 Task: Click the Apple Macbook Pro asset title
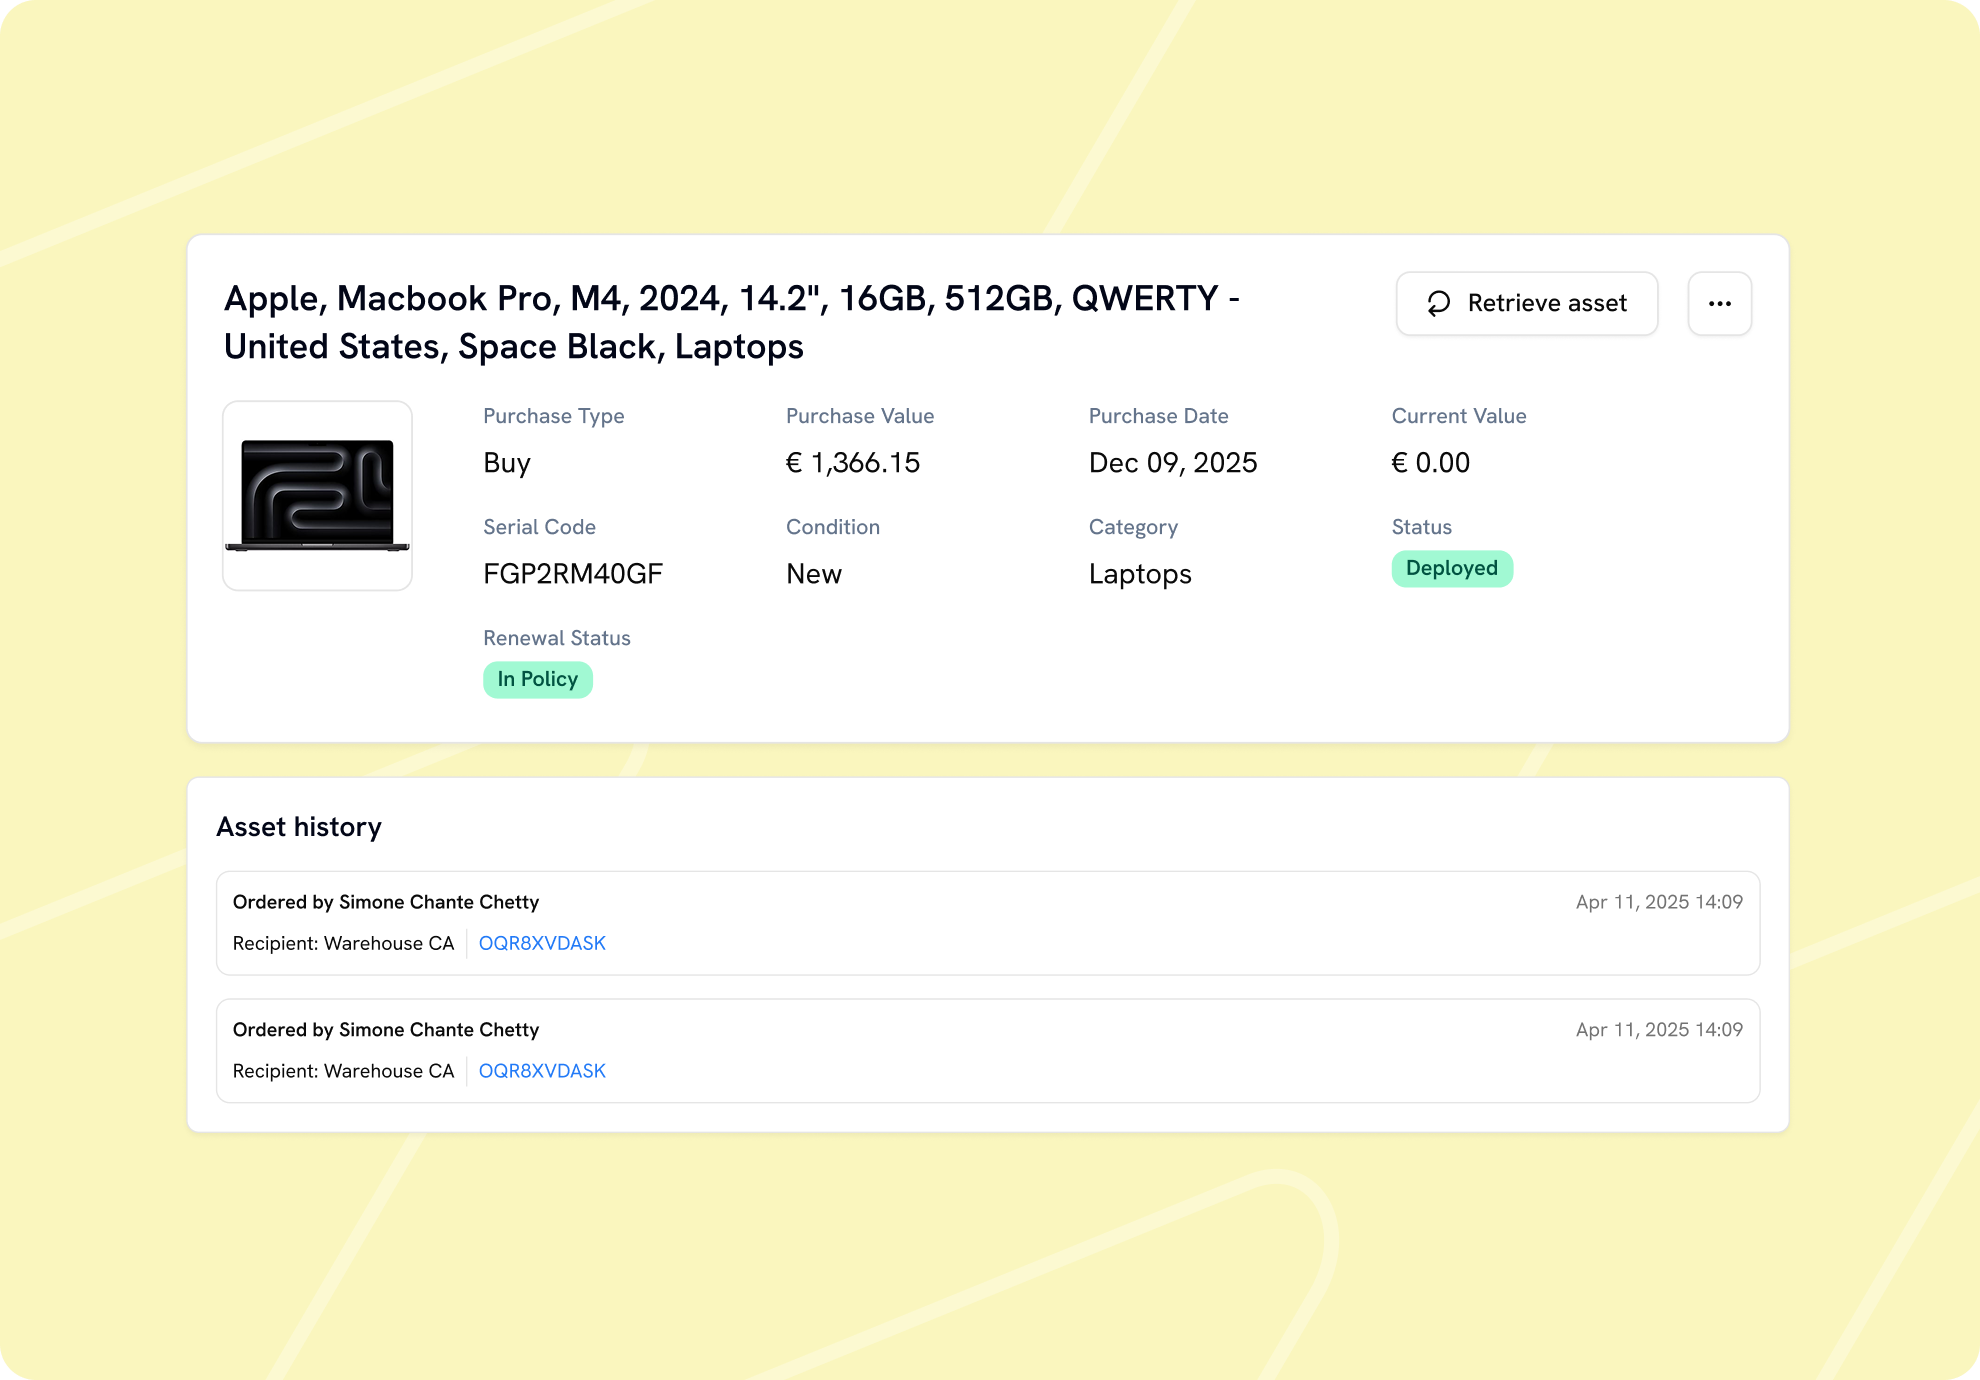(732, 322)
